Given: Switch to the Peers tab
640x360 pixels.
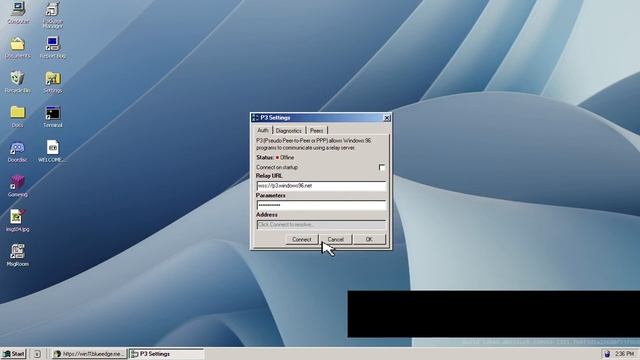Looking at the screenshot, I should (316, 131).
